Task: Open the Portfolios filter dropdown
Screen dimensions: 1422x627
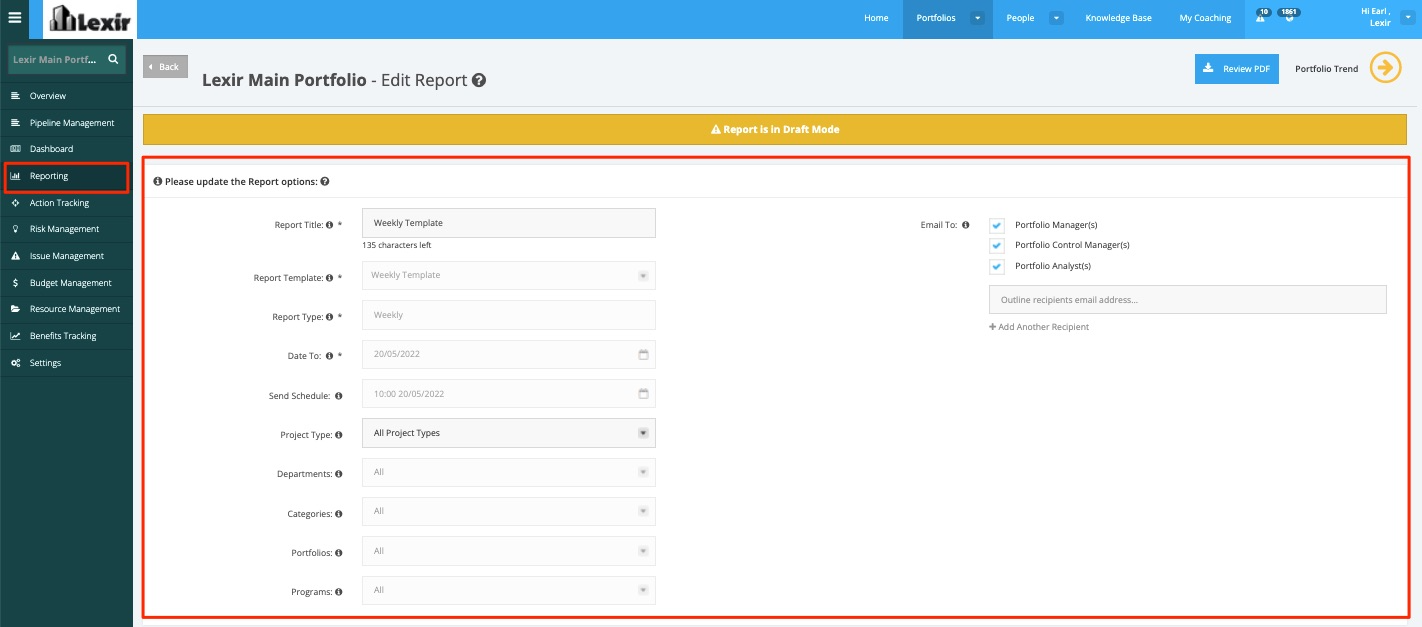Action: [509, 551]
